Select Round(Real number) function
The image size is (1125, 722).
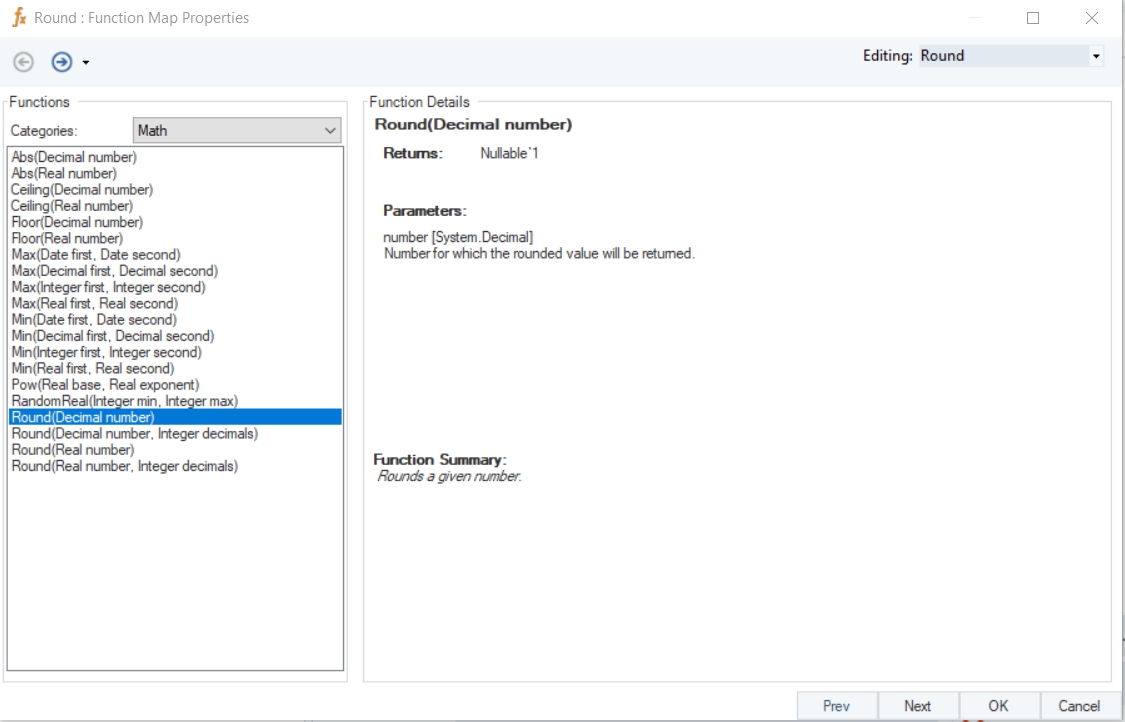tap(72, 450)
